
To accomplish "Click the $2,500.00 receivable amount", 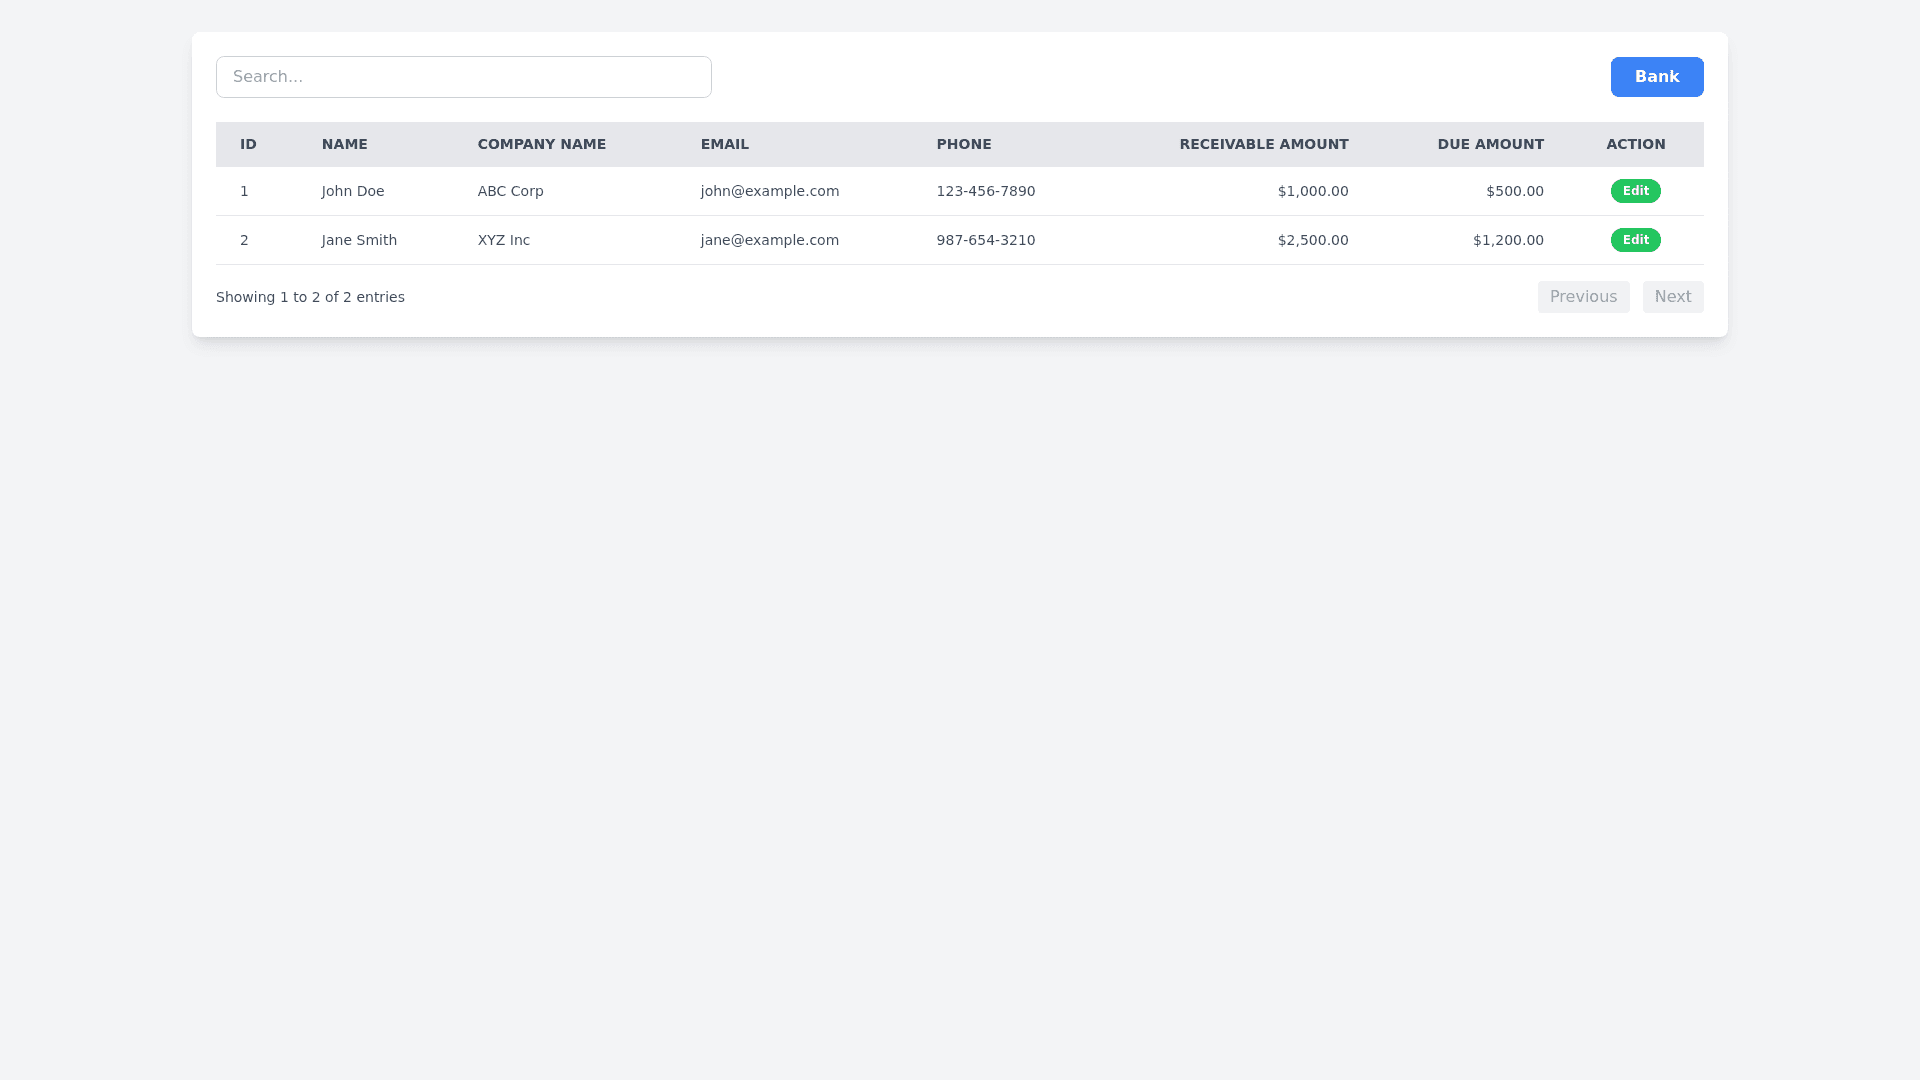I will [1312, 240].
